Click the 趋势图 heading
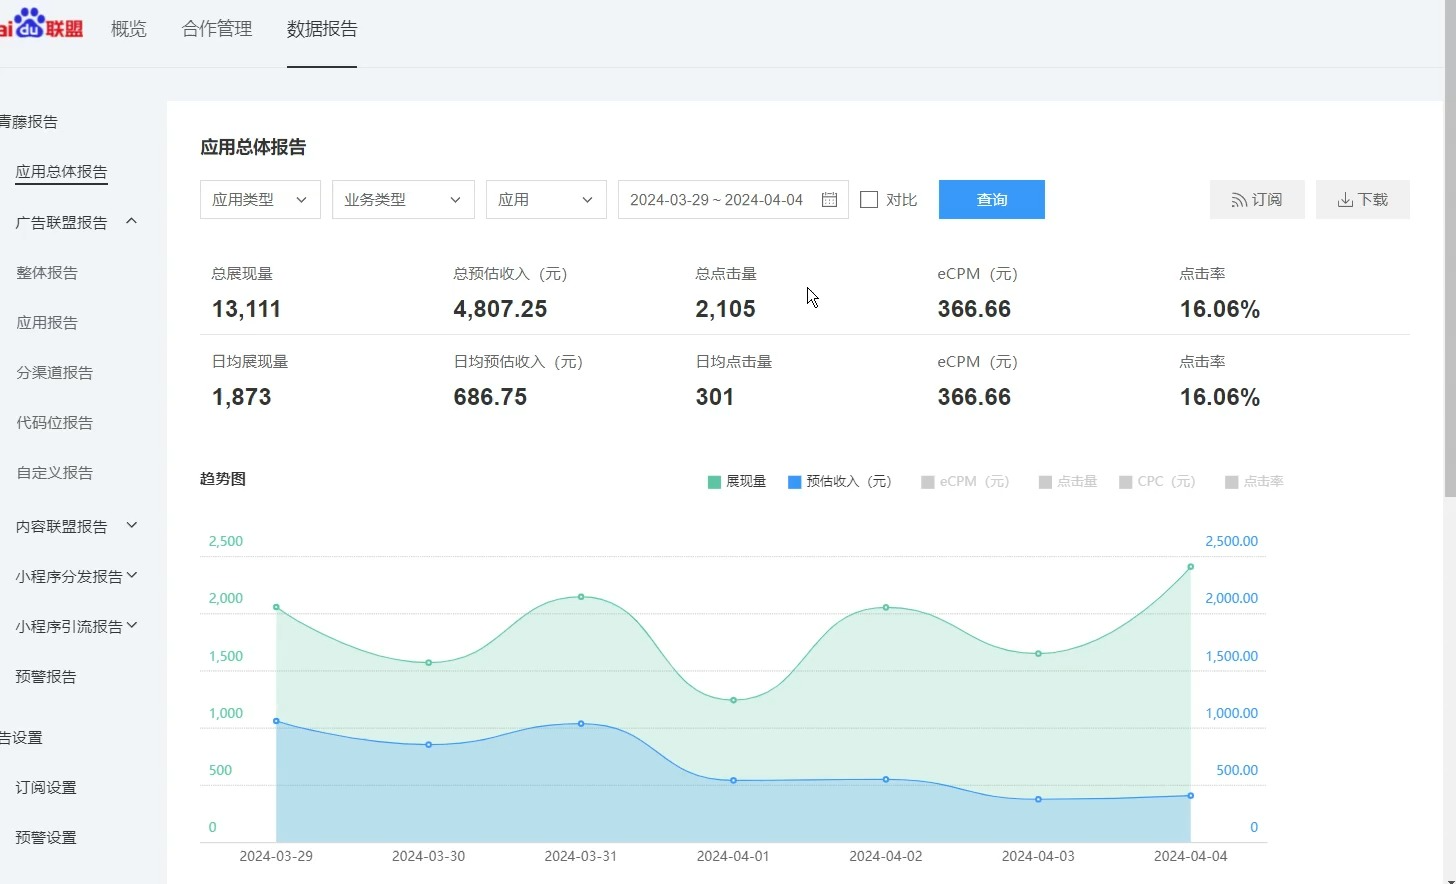This screenshot has width=1456, height=884. [222, 479]
